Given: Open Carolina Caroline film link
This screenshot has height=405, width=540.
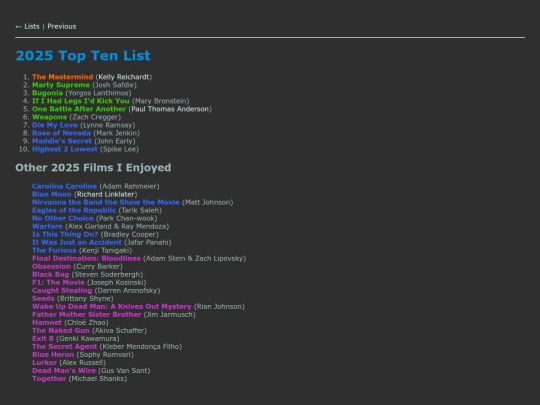Looking at the screenshot, I should point(64,186).
